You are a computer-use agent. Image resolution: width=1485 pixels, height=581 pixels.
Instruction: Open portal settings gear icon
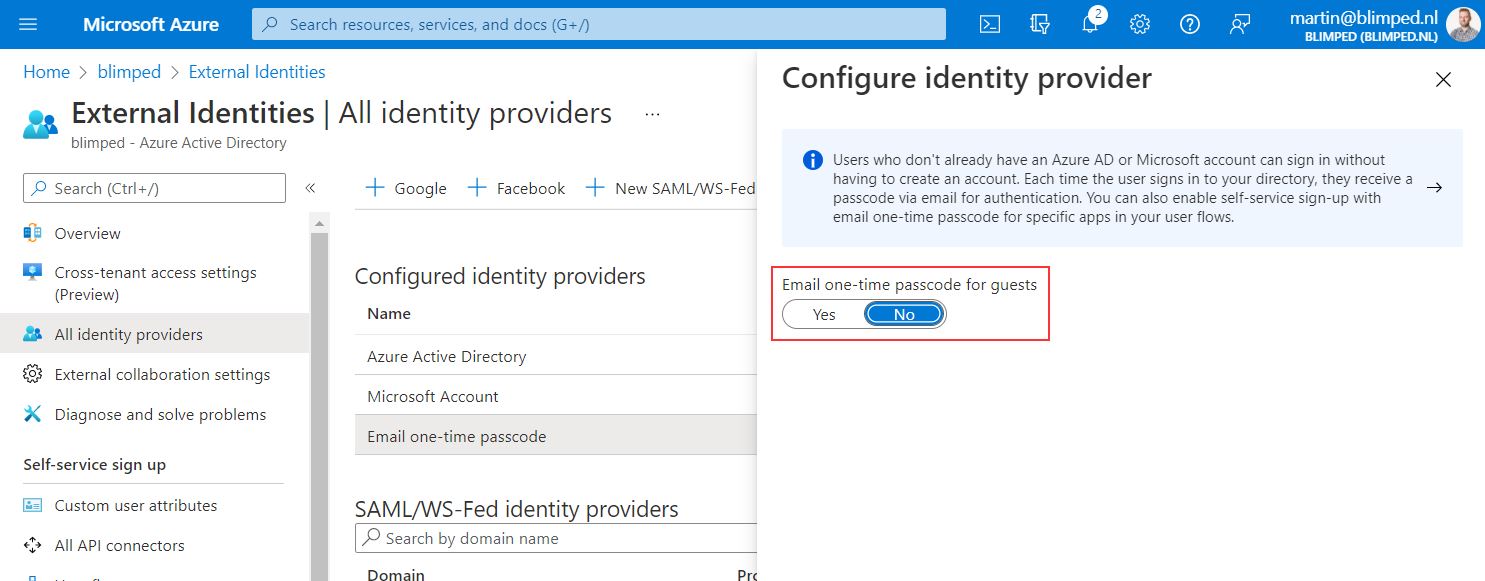pos(1140,24)
